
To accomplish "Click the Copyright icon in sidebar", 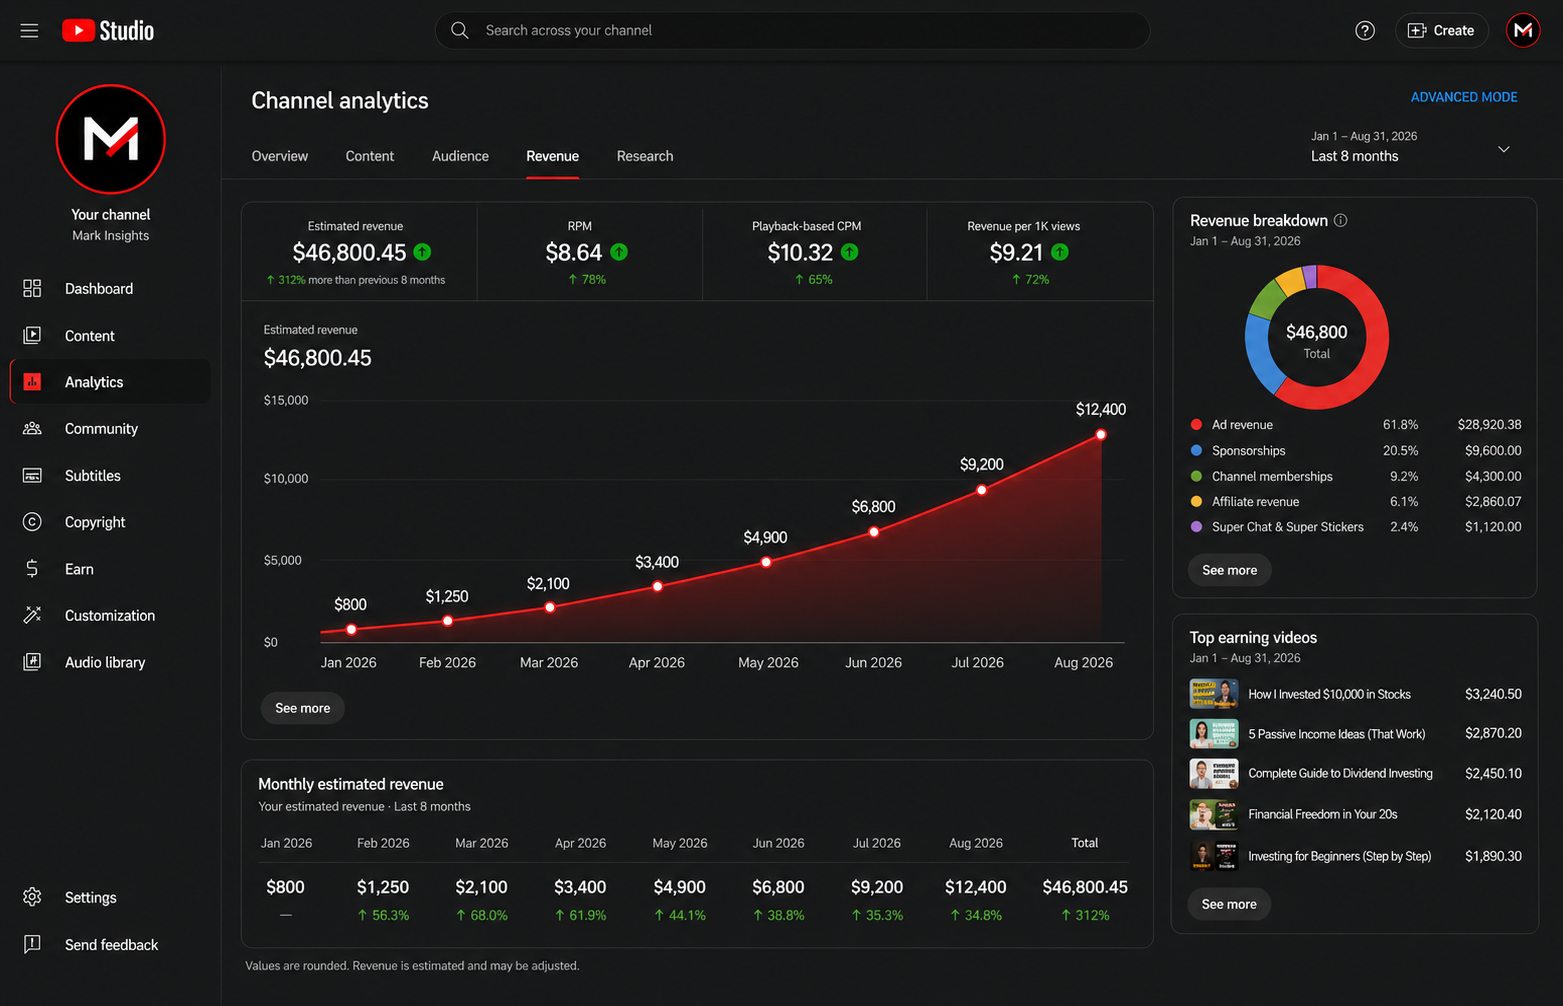I will [32, 522].
